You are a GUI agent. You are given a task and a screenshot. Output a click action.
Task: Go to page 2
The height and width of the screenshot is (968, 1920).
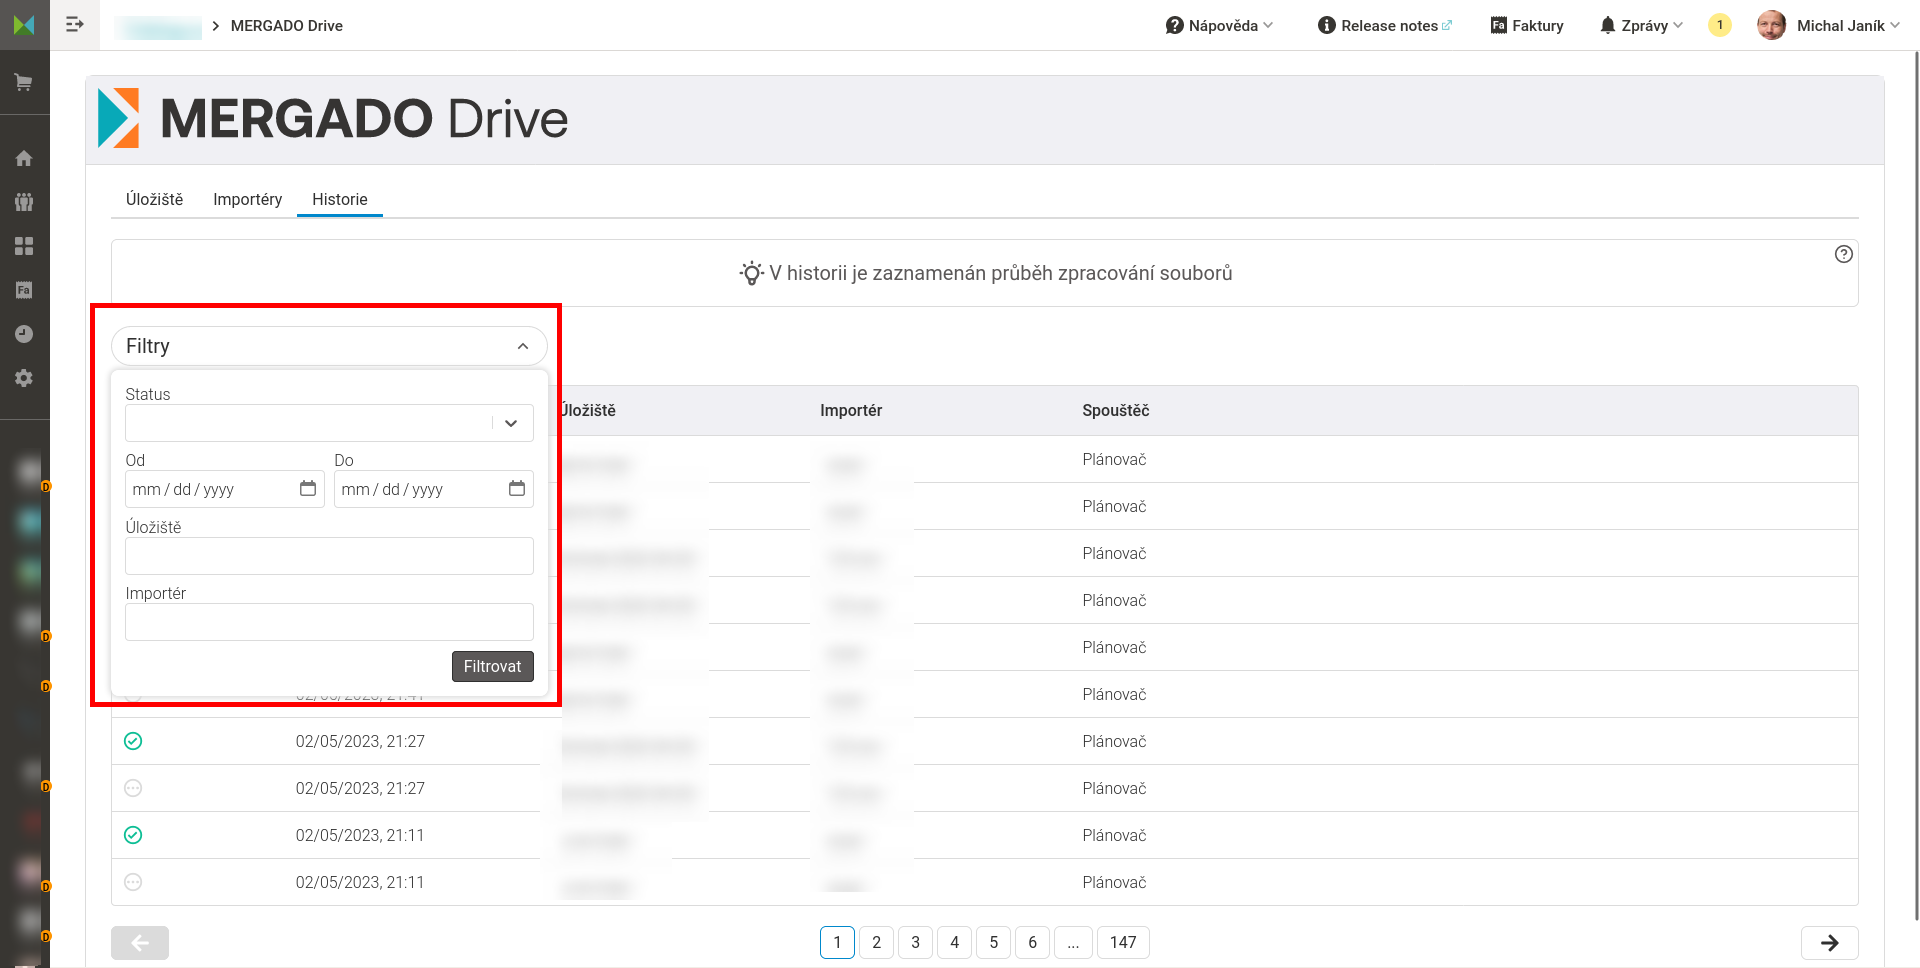[x=876, y=942]
